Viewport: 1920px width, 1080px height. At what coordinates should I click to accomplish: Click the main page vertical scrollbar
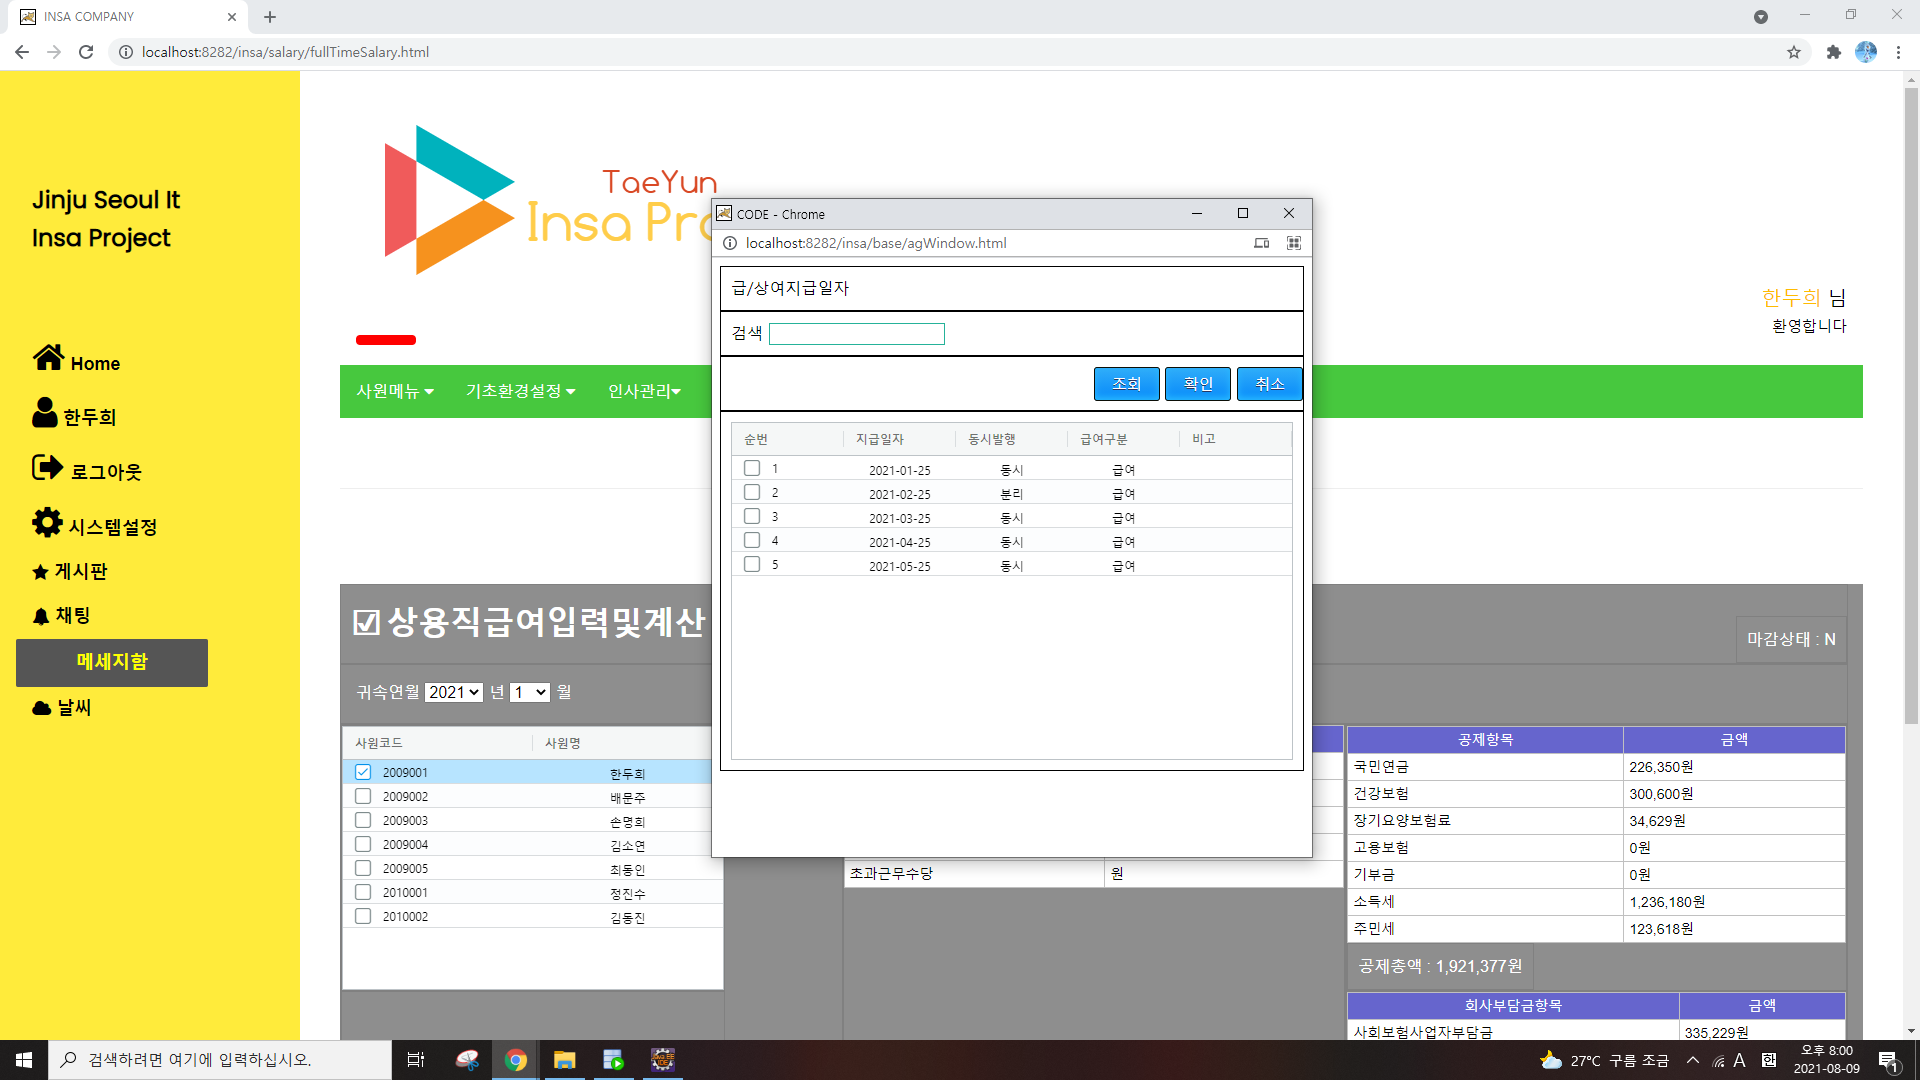point(1911,404)
